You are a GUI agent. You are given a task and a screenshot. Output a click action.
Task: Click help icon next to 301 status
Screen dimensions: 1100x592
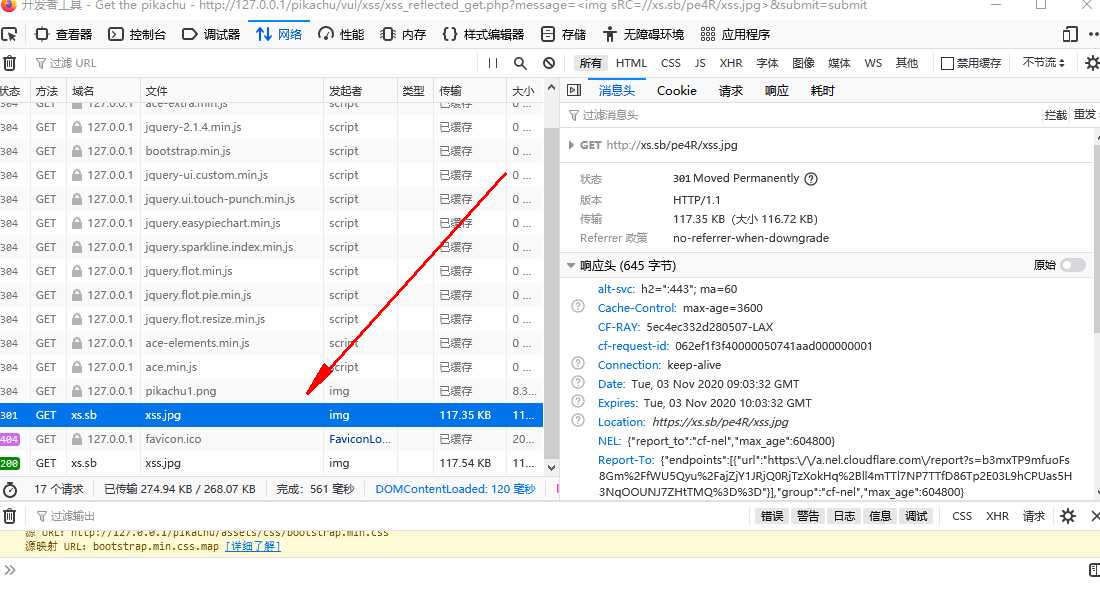[811, 179]
